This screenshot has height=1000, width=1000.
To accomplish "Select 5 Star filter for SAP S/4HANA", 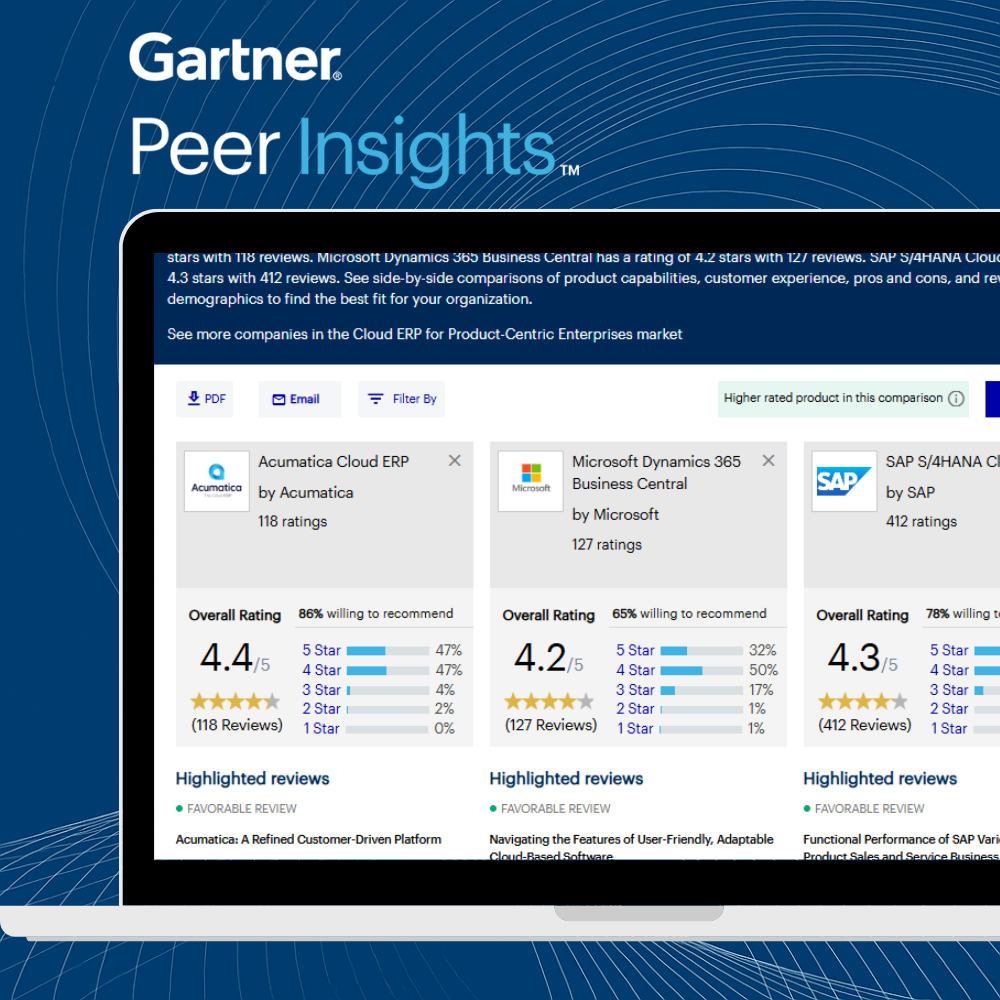I will (x=949, y=650).
